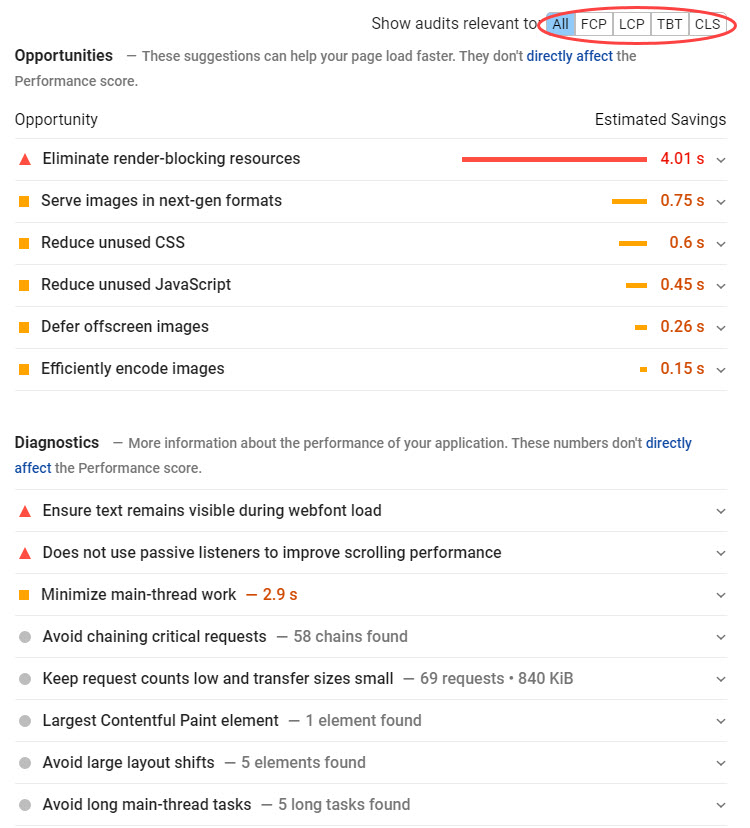
Task: Expand Reduce unused JavaScript details chevron
Action: pos(721,285)
